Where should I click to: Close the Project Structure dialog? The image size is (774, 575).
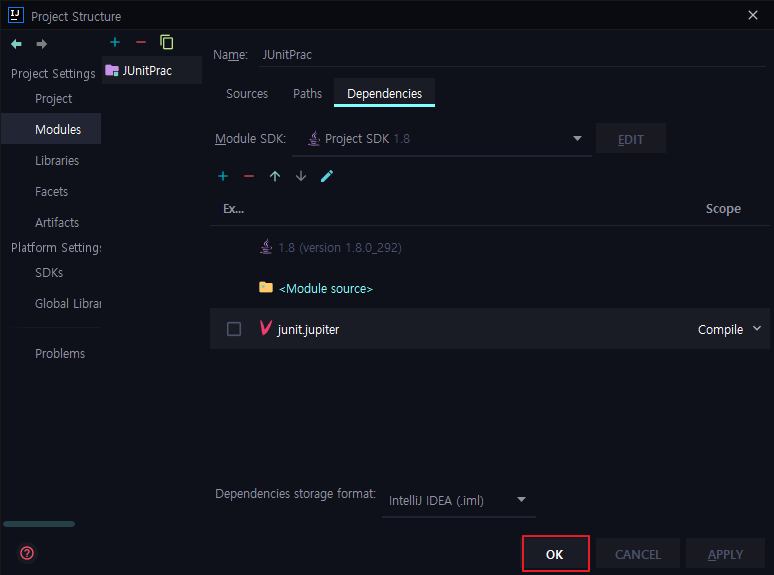point(753,15)
